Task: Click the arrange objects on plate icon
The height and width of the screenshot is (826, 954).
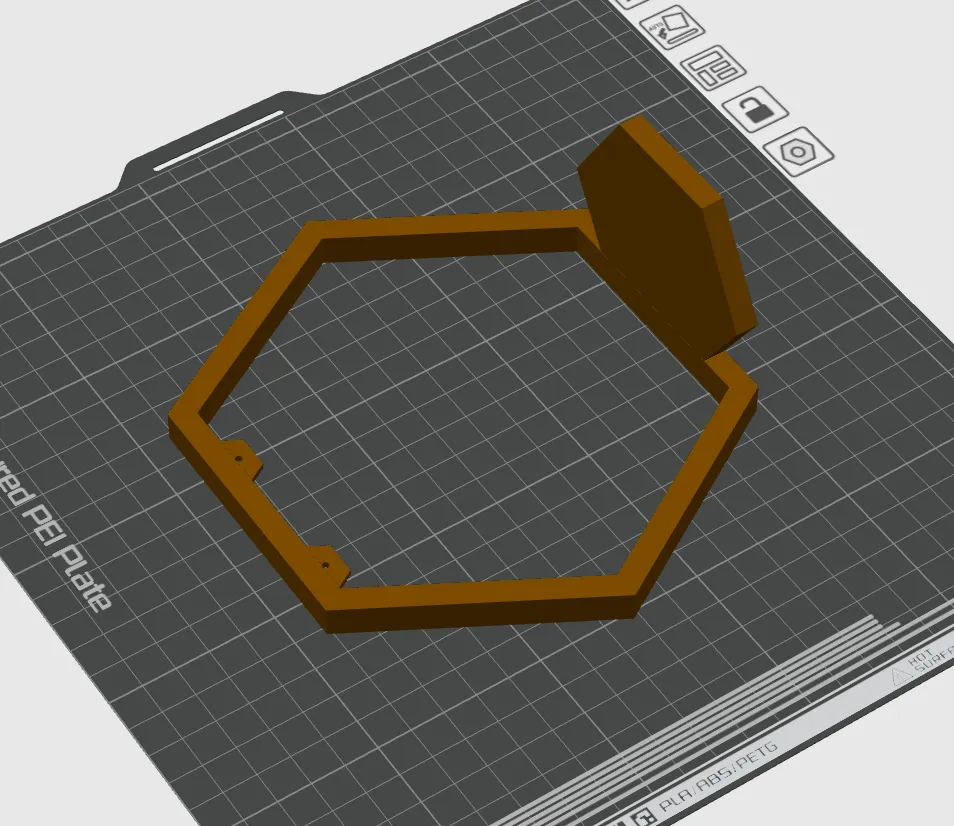Action: click(713, 68)
